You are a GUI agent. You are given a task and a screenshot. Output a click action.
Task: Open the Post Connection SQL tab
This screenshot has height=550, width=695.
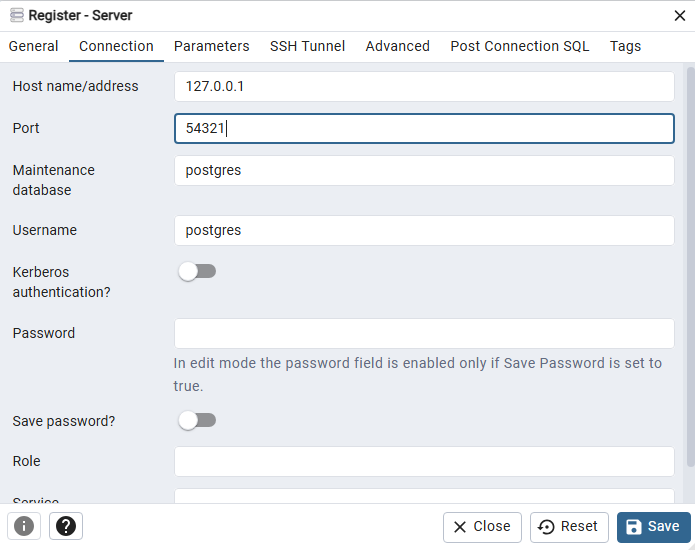520,46
